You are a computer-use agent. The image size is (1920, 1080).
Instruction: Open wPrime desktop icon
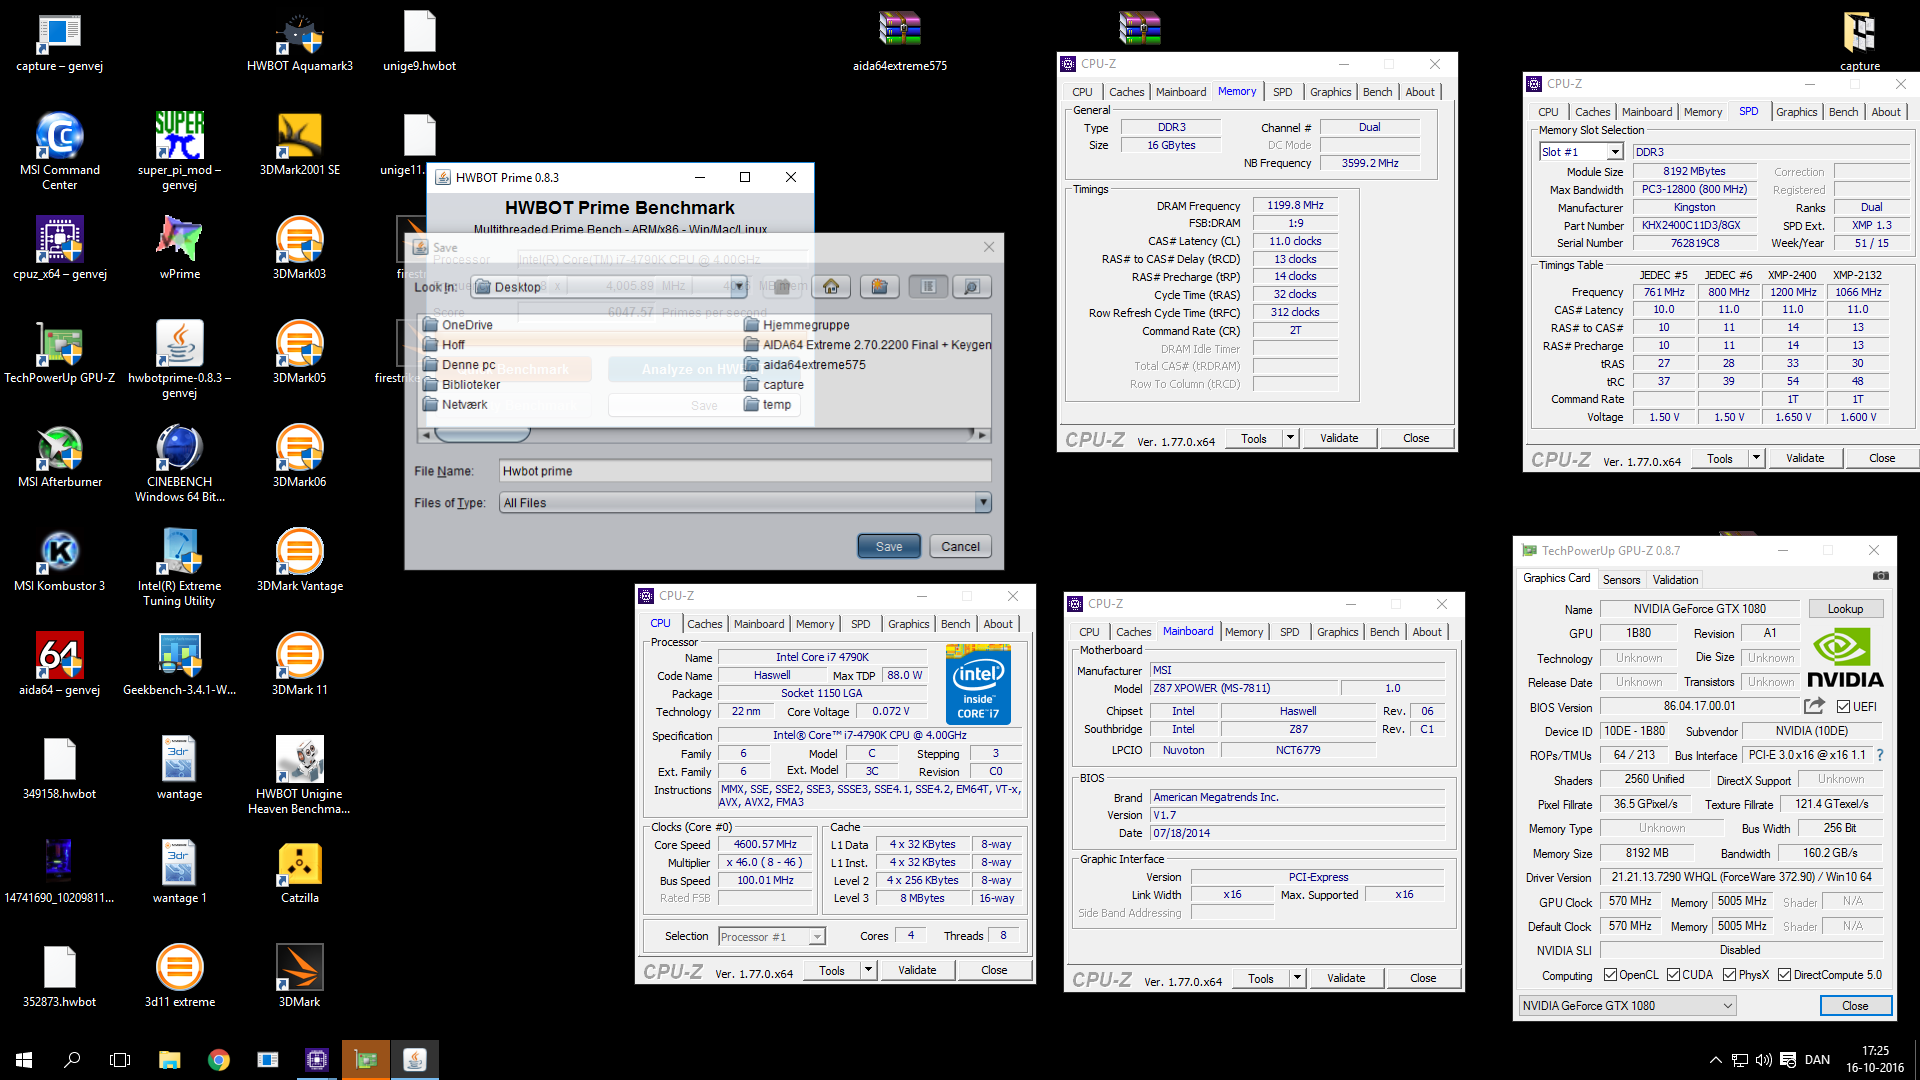pyautogui.click(x=179, y=248)
